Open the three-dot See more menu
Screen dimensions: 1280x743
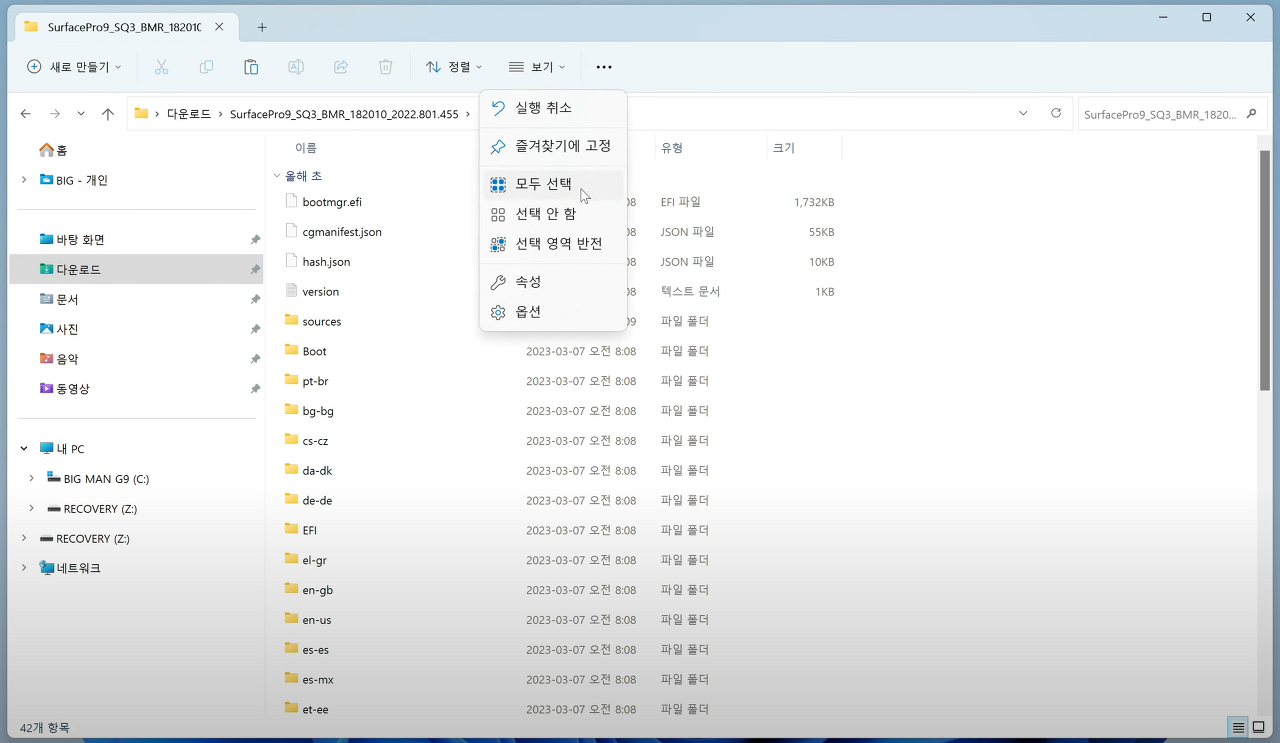click(604, 67)
